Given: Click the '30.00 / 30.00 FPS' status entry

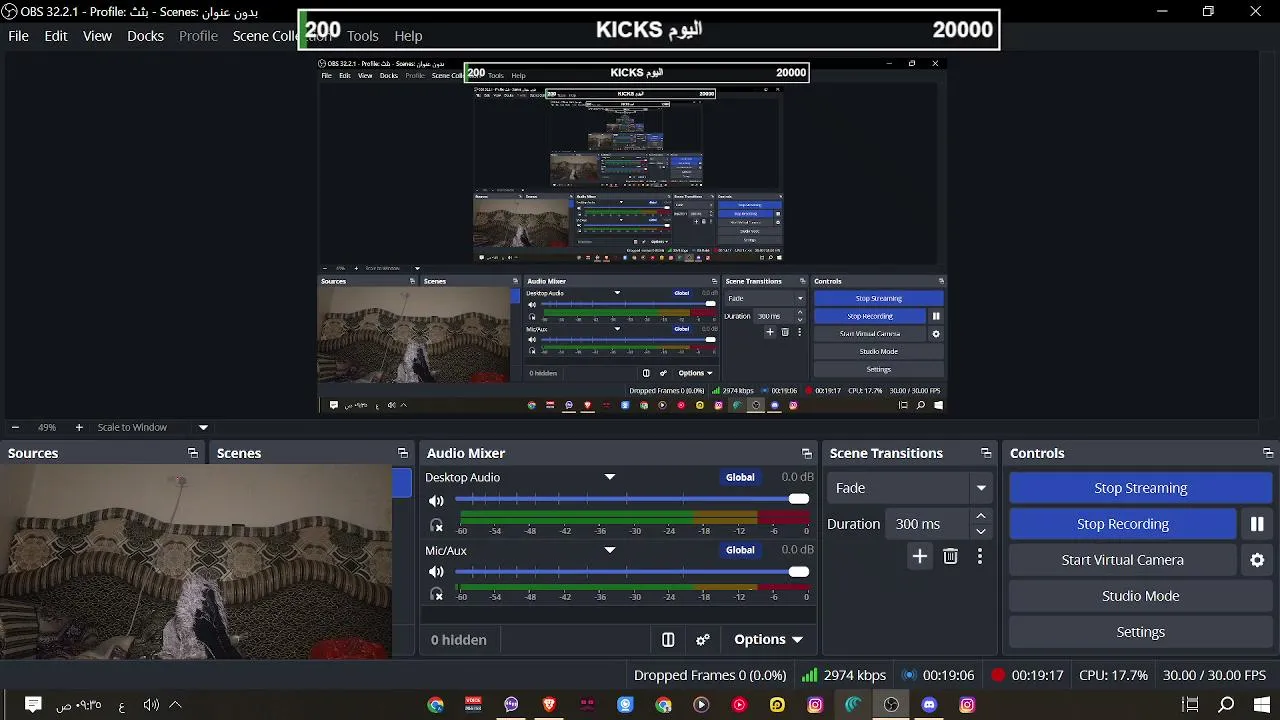Looking at the screenshot, I should click(1214, 675).
